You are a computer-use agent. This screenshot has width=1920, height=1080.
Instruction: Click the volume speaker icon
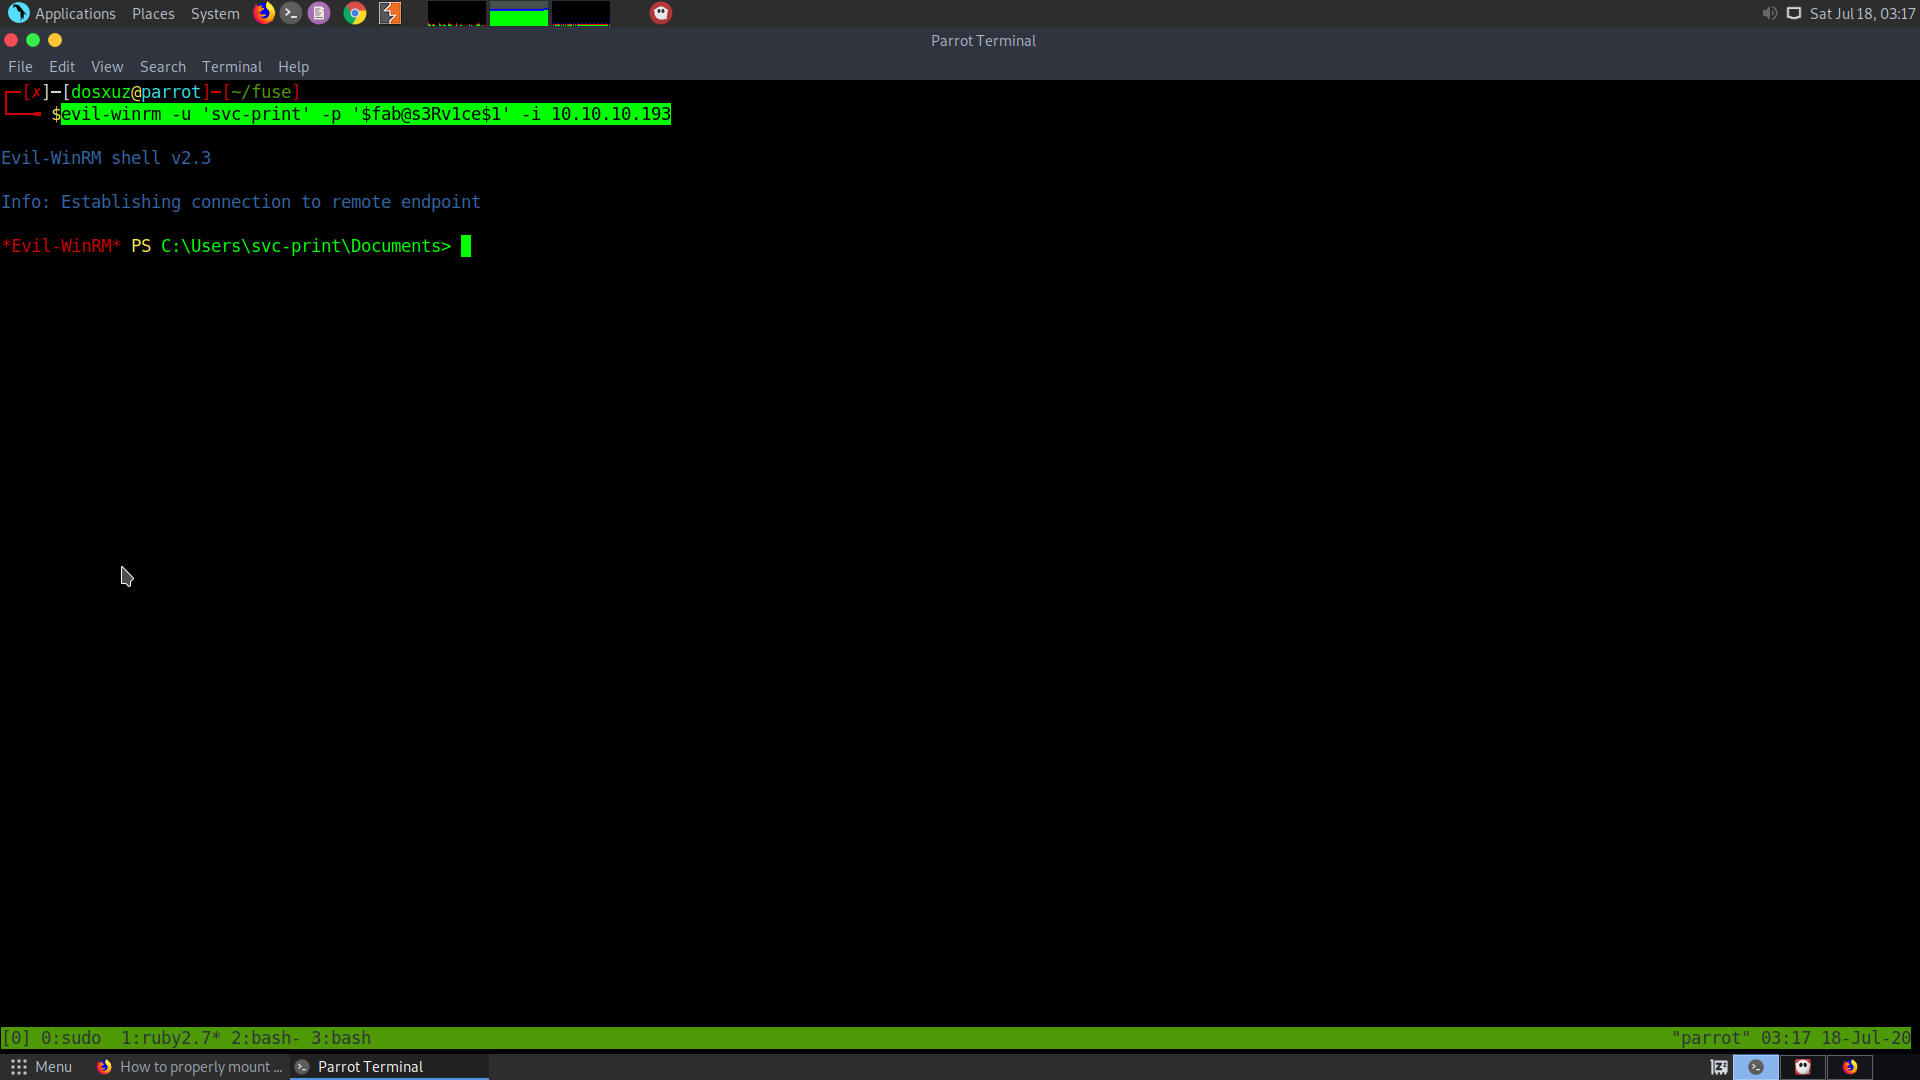point(1769,13)
